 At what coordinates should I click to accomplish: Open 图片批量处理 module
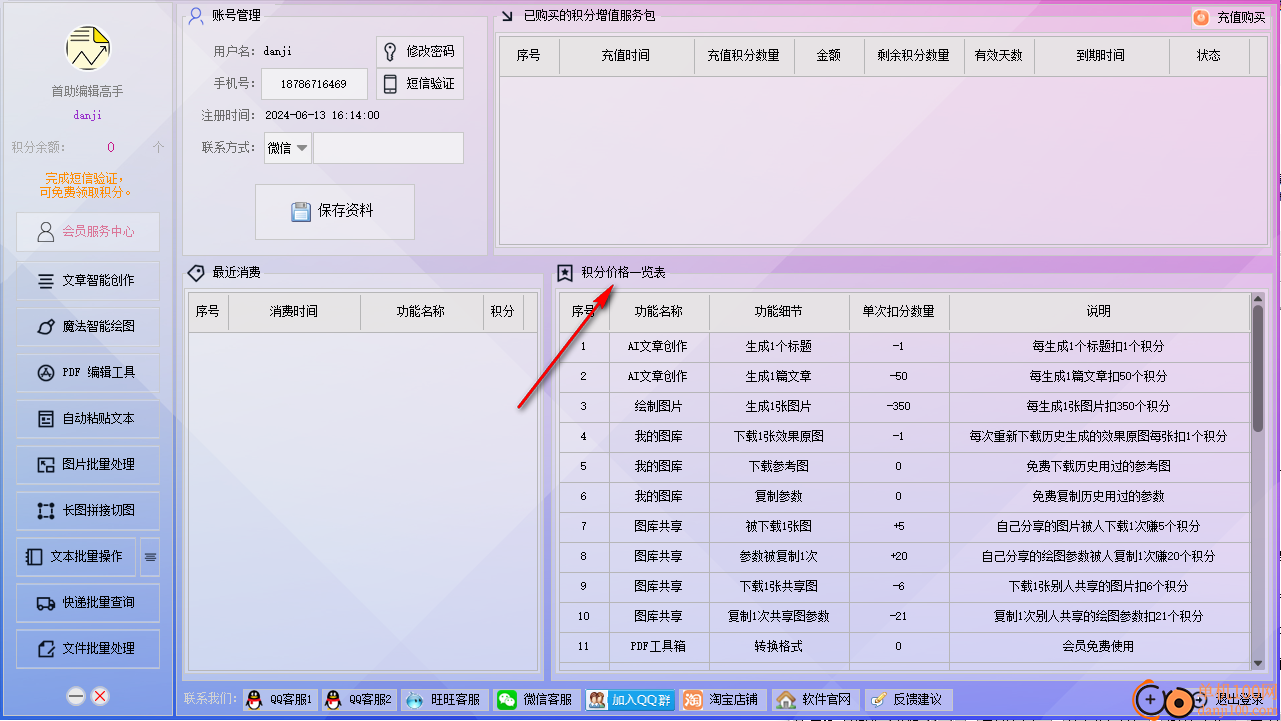(x=88, y=465)
